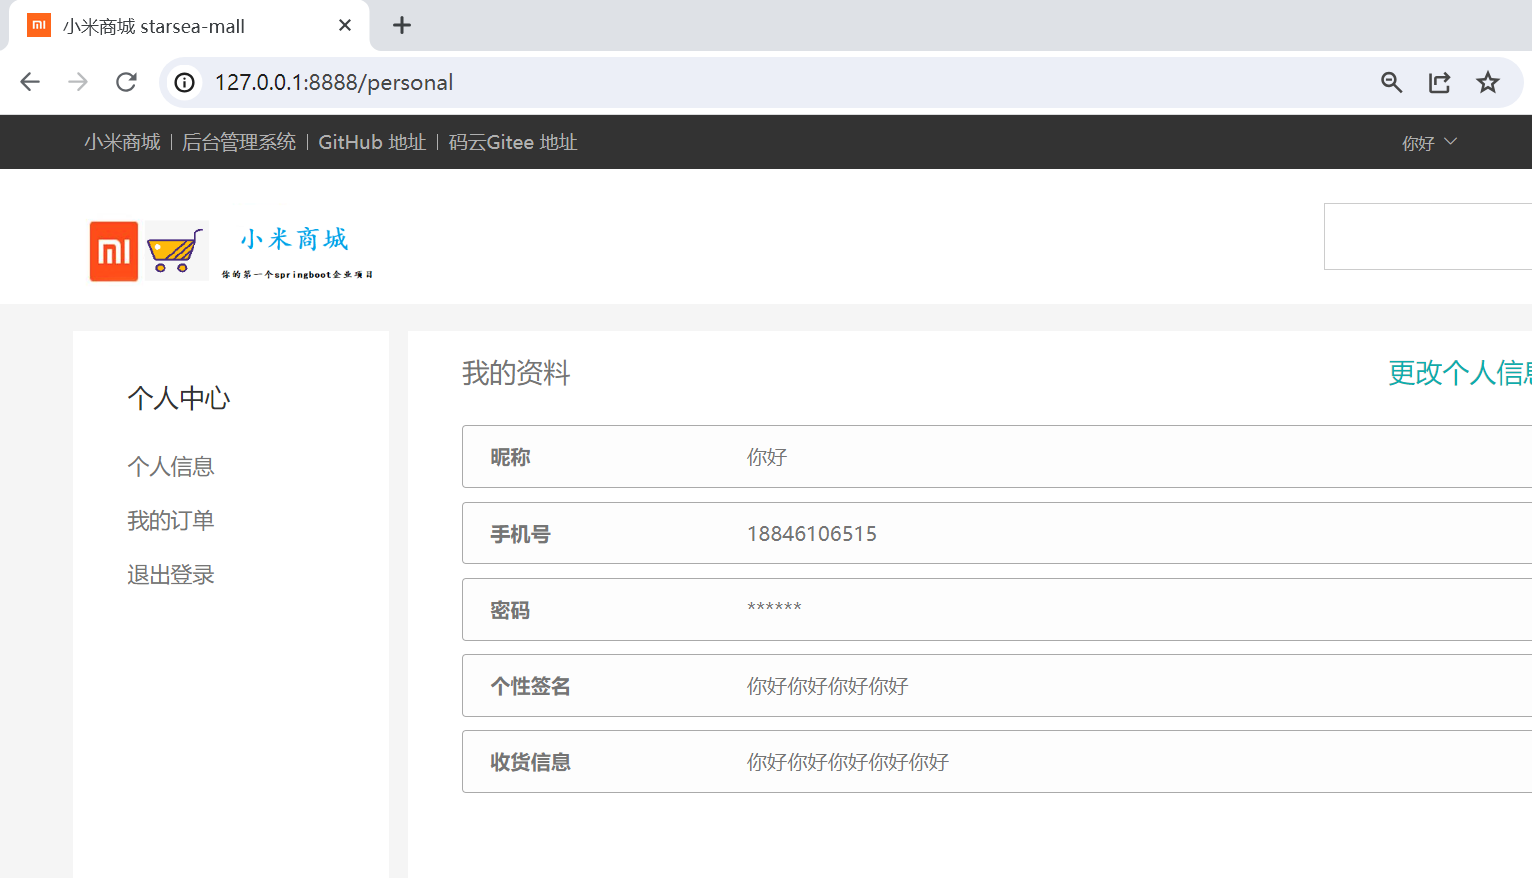Click the share page icon
The image size is (1532, 878).
pyautogui.click(x=1439, y=82)
